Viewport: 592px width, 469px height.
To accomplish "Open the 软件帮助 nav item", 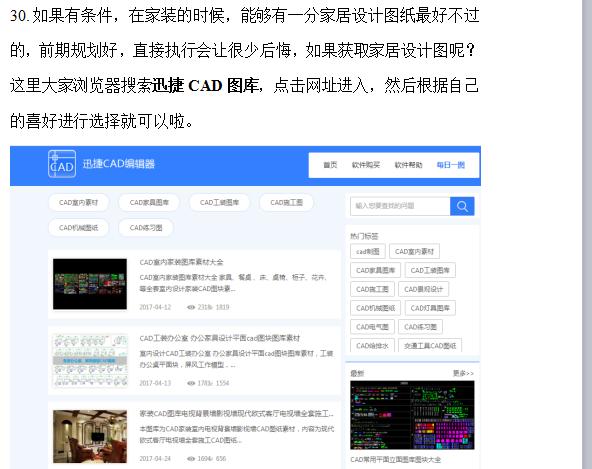I will click(408, 165).
